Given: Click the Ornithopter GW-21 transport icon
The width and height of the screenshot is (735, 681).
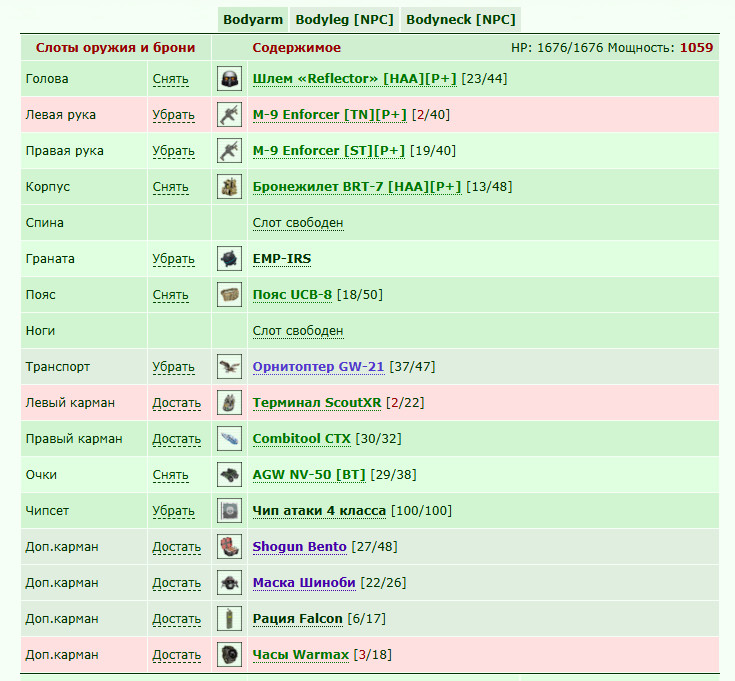Looking at the screenshot, I should point(229,367).
